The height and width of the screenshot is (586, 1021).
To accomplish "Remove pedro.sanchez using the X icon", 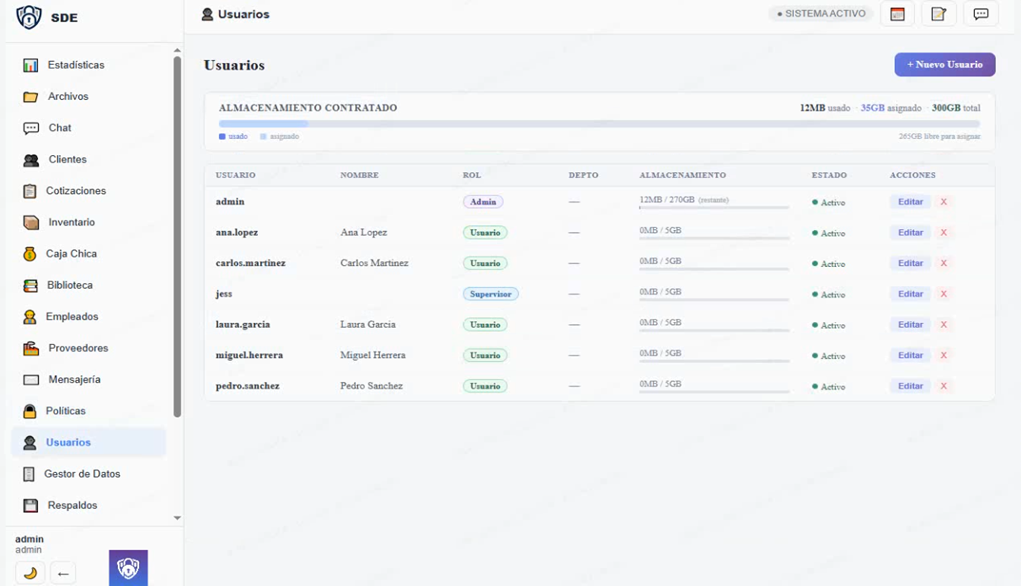I will pos(943,386).
